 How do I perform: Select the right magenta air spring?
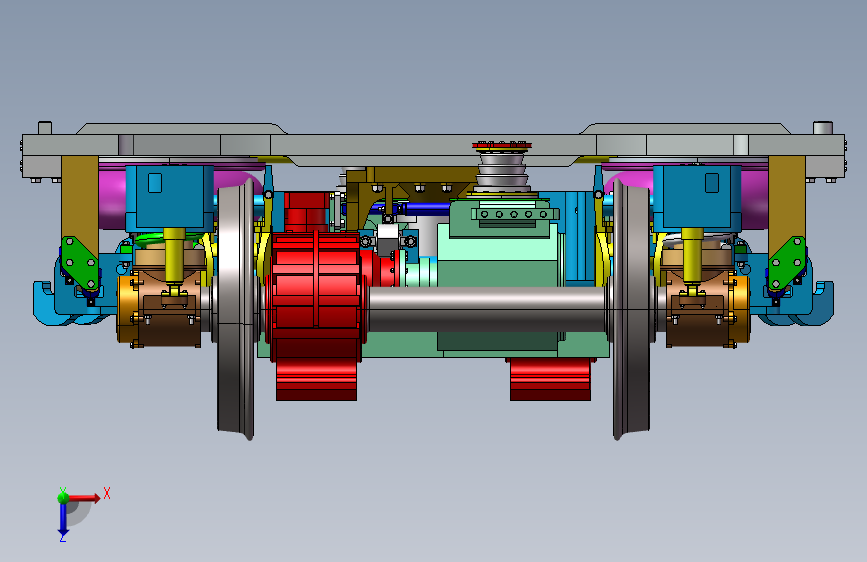[755, 199]
